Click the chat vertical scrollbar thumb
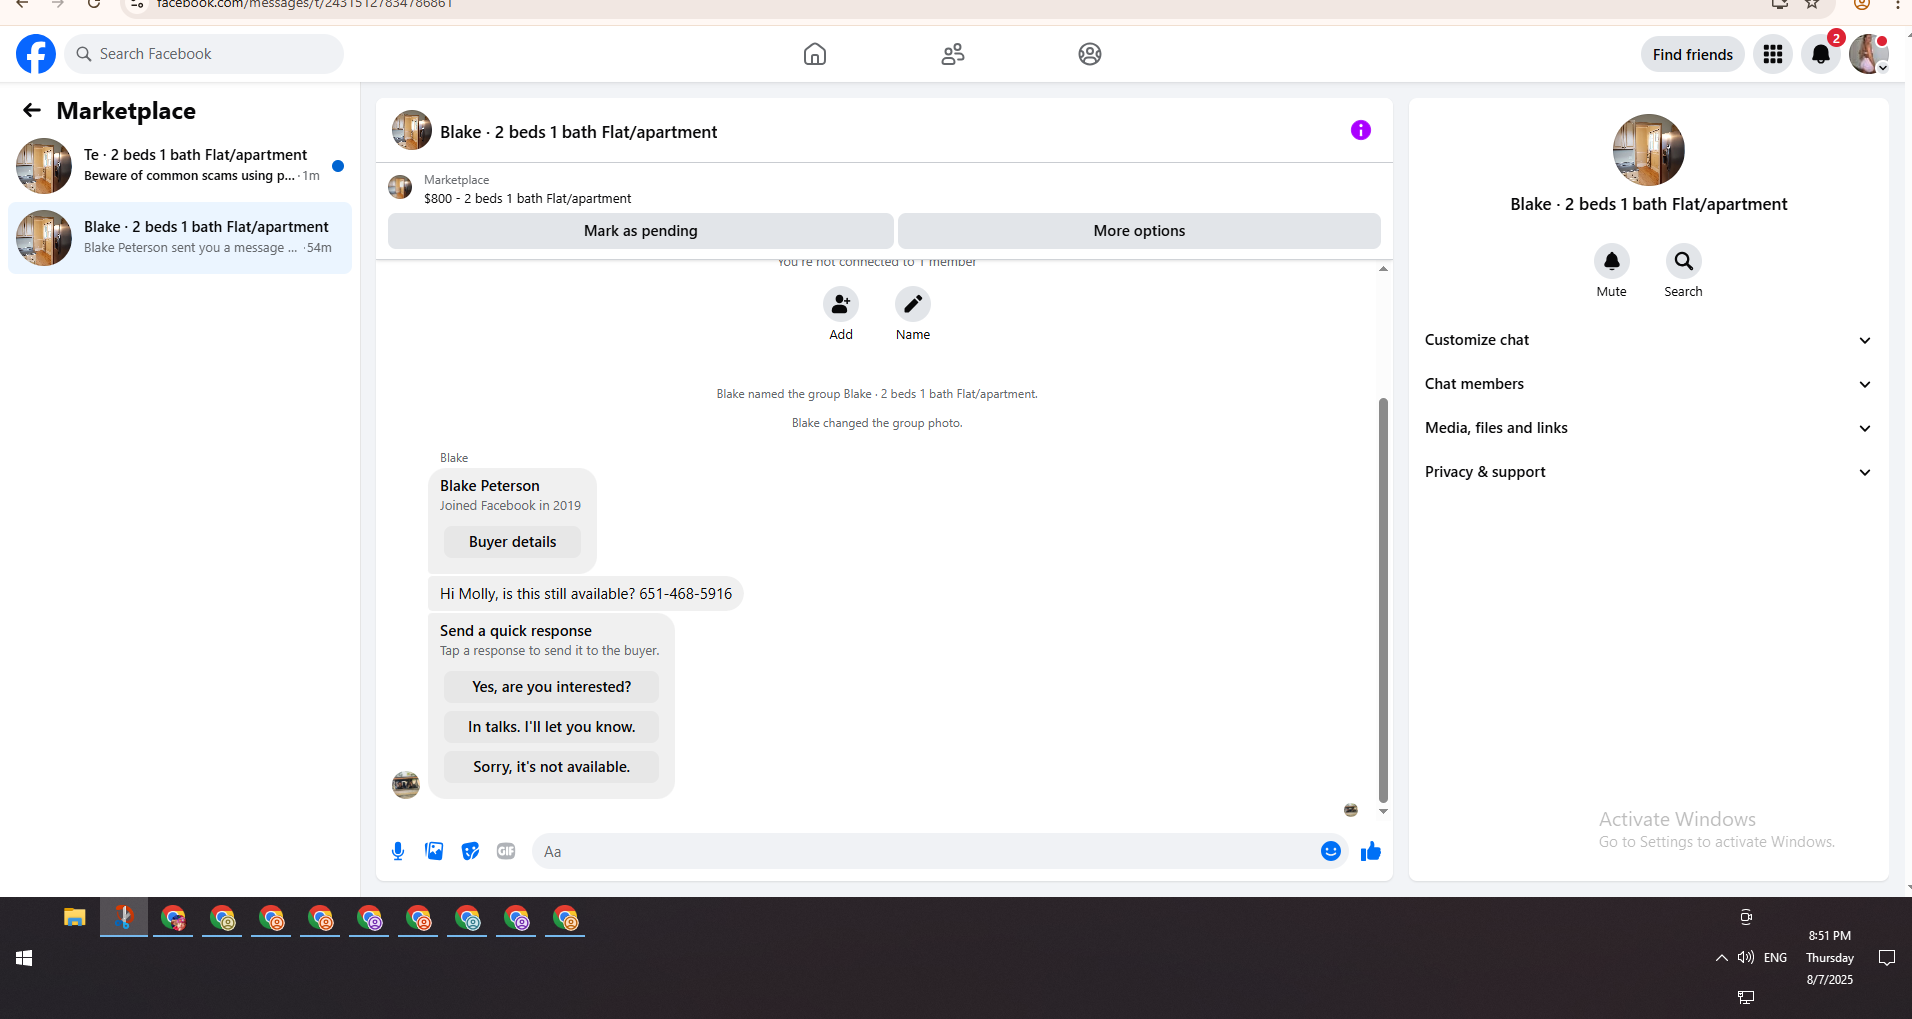The width and height of the screenshot is (1912, 1019). [1383, 600]
